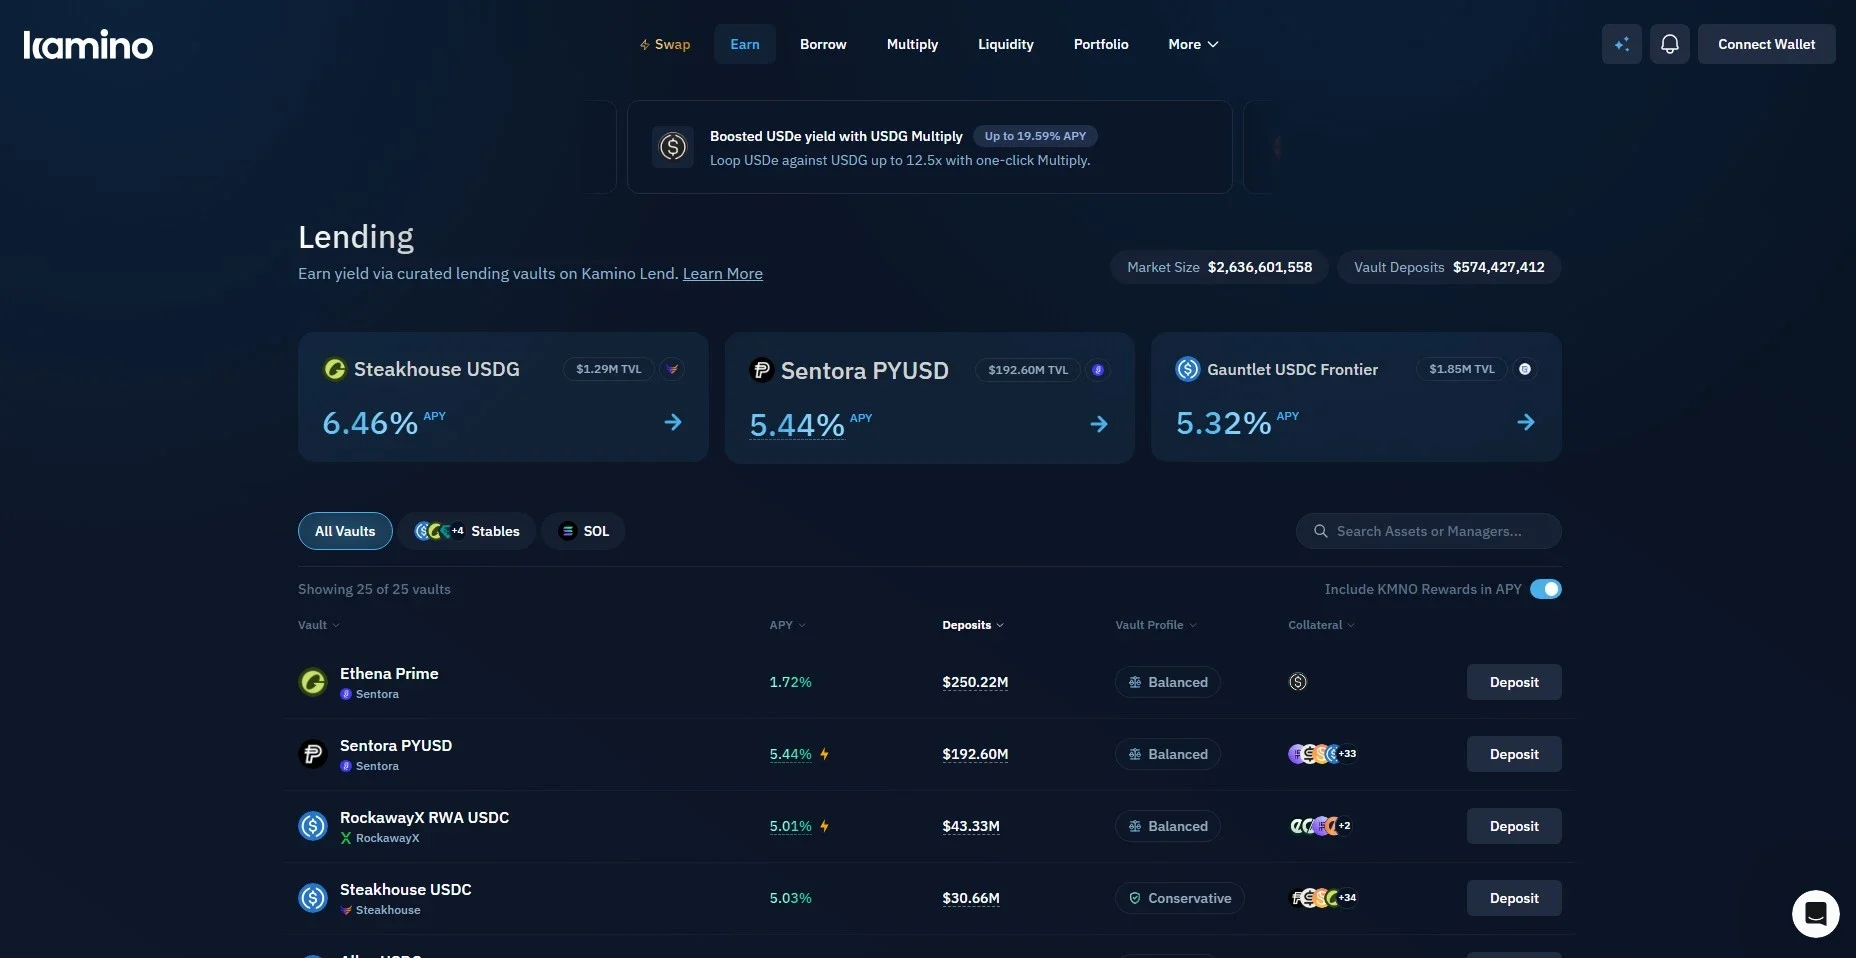Screen dimensions: 1856x958
Task: Toggle Include KMNO Rewards in APY
Action: (x=1545, y=589)
